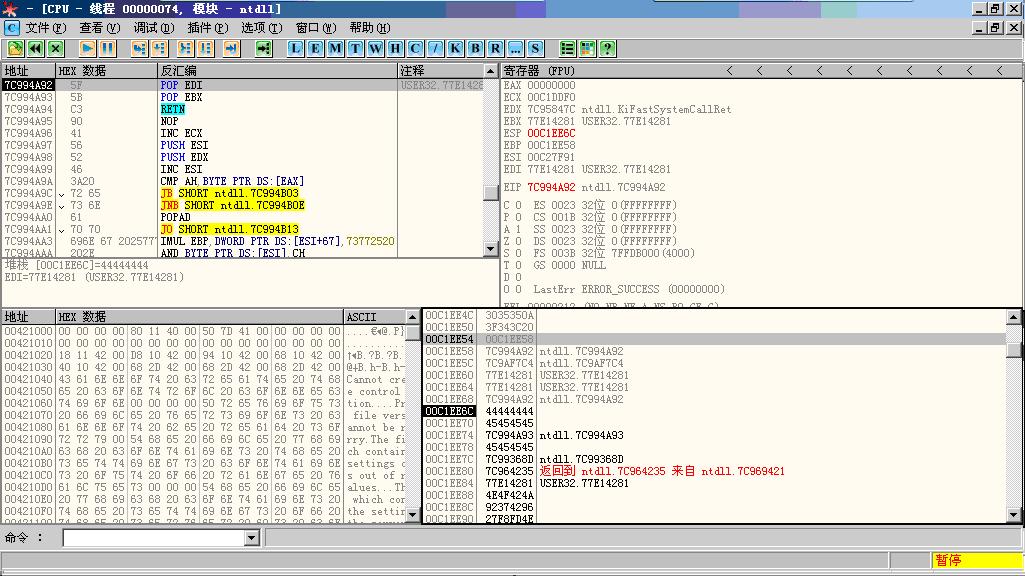Select the RETN instruction at 7C994A94
The width and height of the screenshot is (1025, 576).
pos(172,110)
